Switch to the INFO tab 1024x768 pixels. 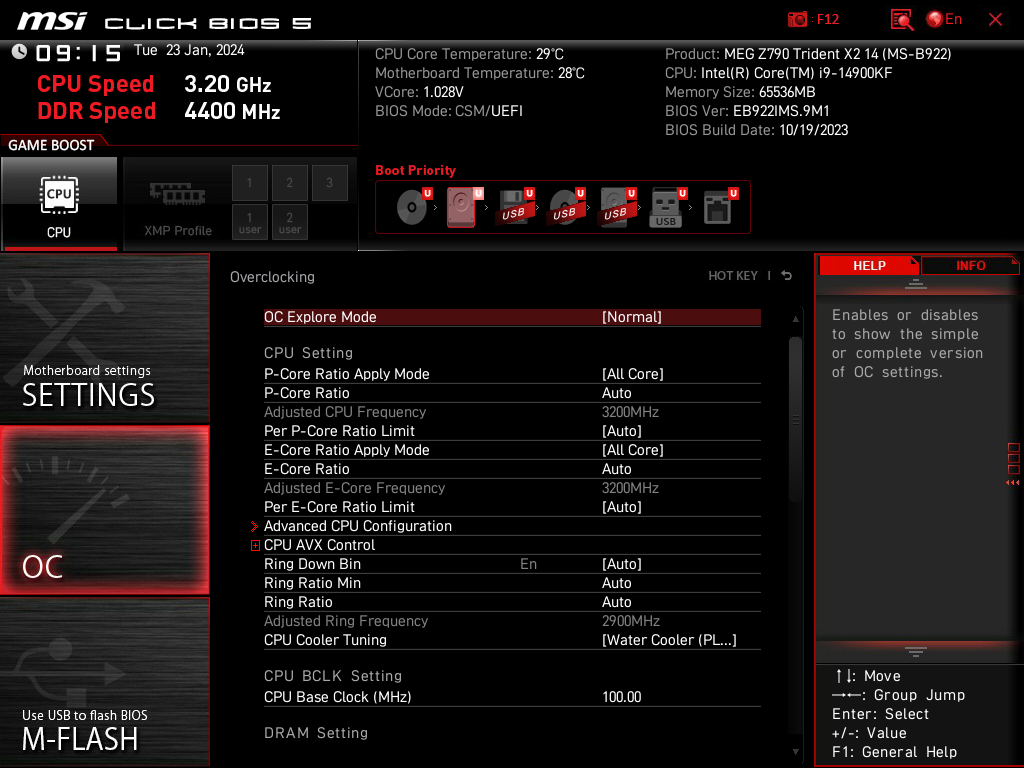click(970, 266)
